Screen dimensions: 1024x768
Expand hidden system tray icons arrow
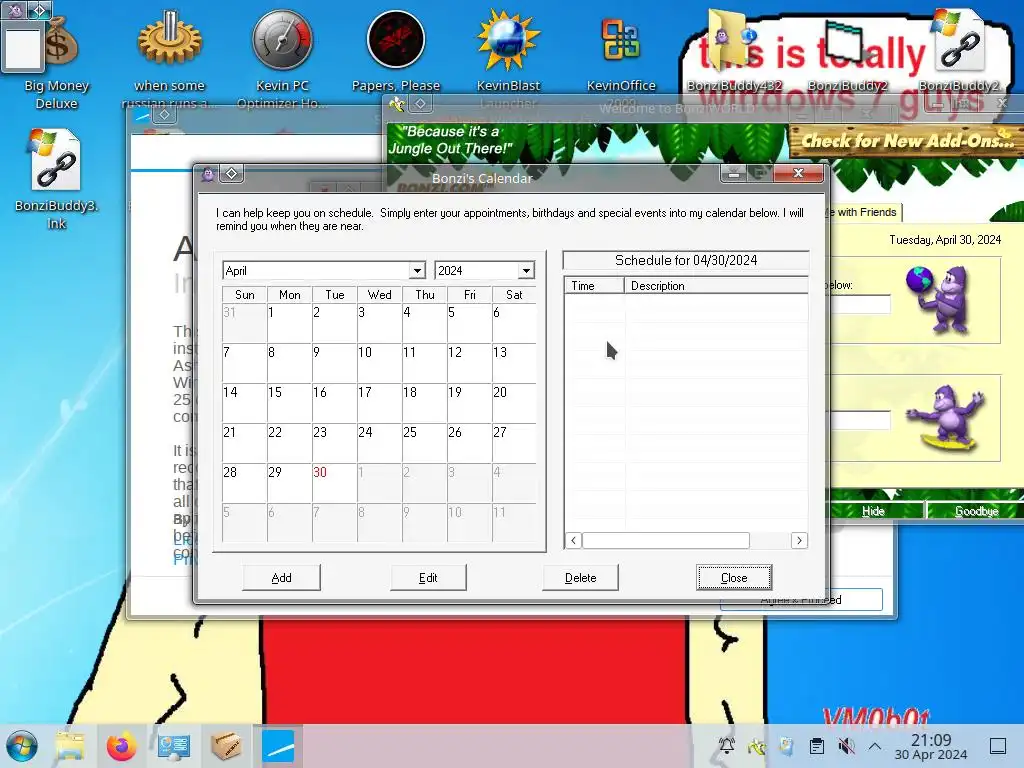[875, 746]
